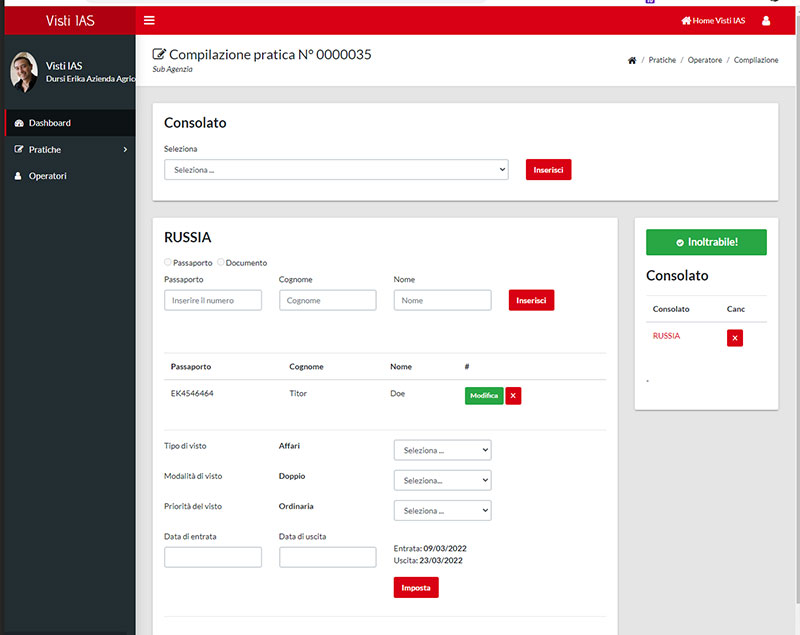
Task: Click the Visti IAS logo title
Action: pos(70,21)
